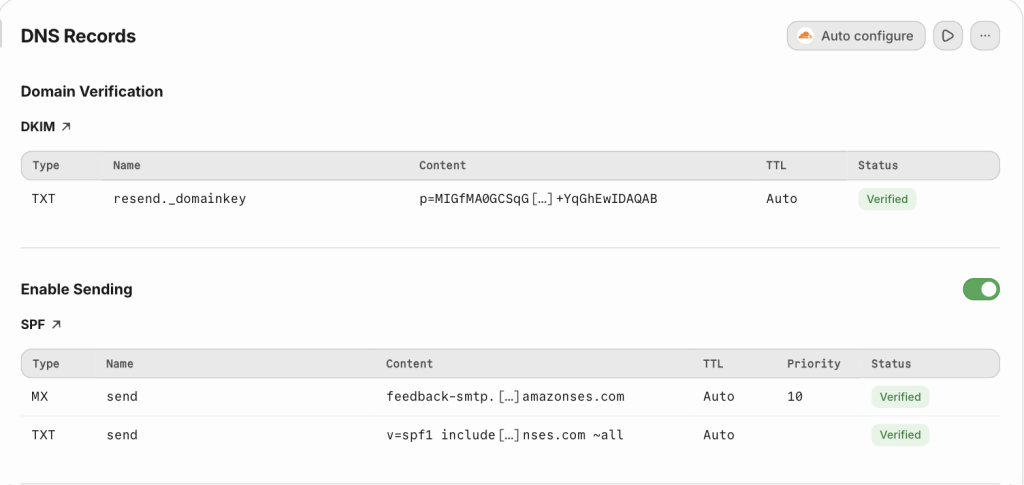Click the Content header in DKIM table
Screen dimensions: 1024x485
(x=443, y=166)
